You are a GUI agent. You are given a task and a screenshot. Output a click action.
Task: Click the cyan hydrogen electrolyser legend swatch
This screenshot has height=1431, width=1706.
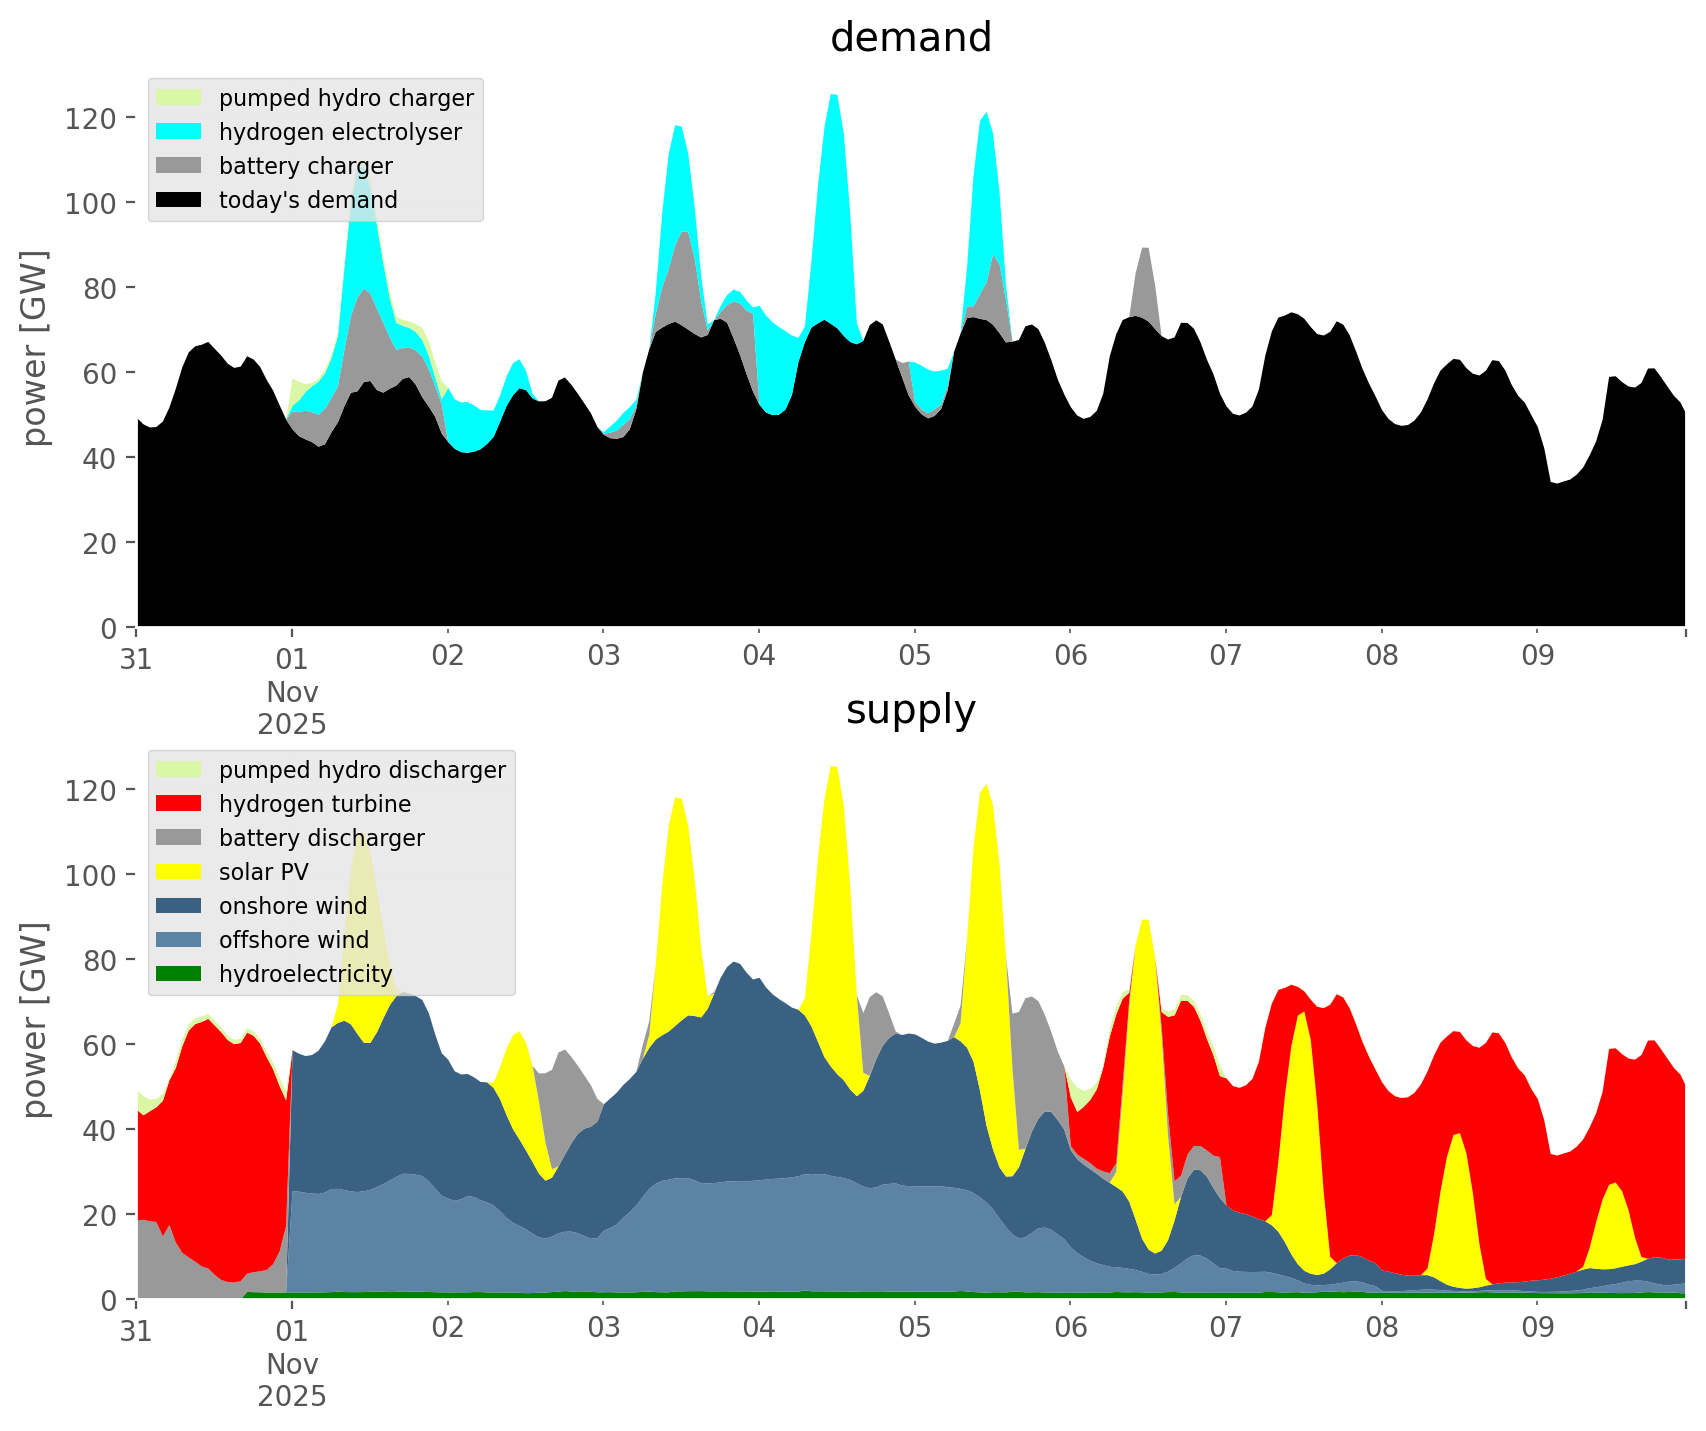click(179, 132)
